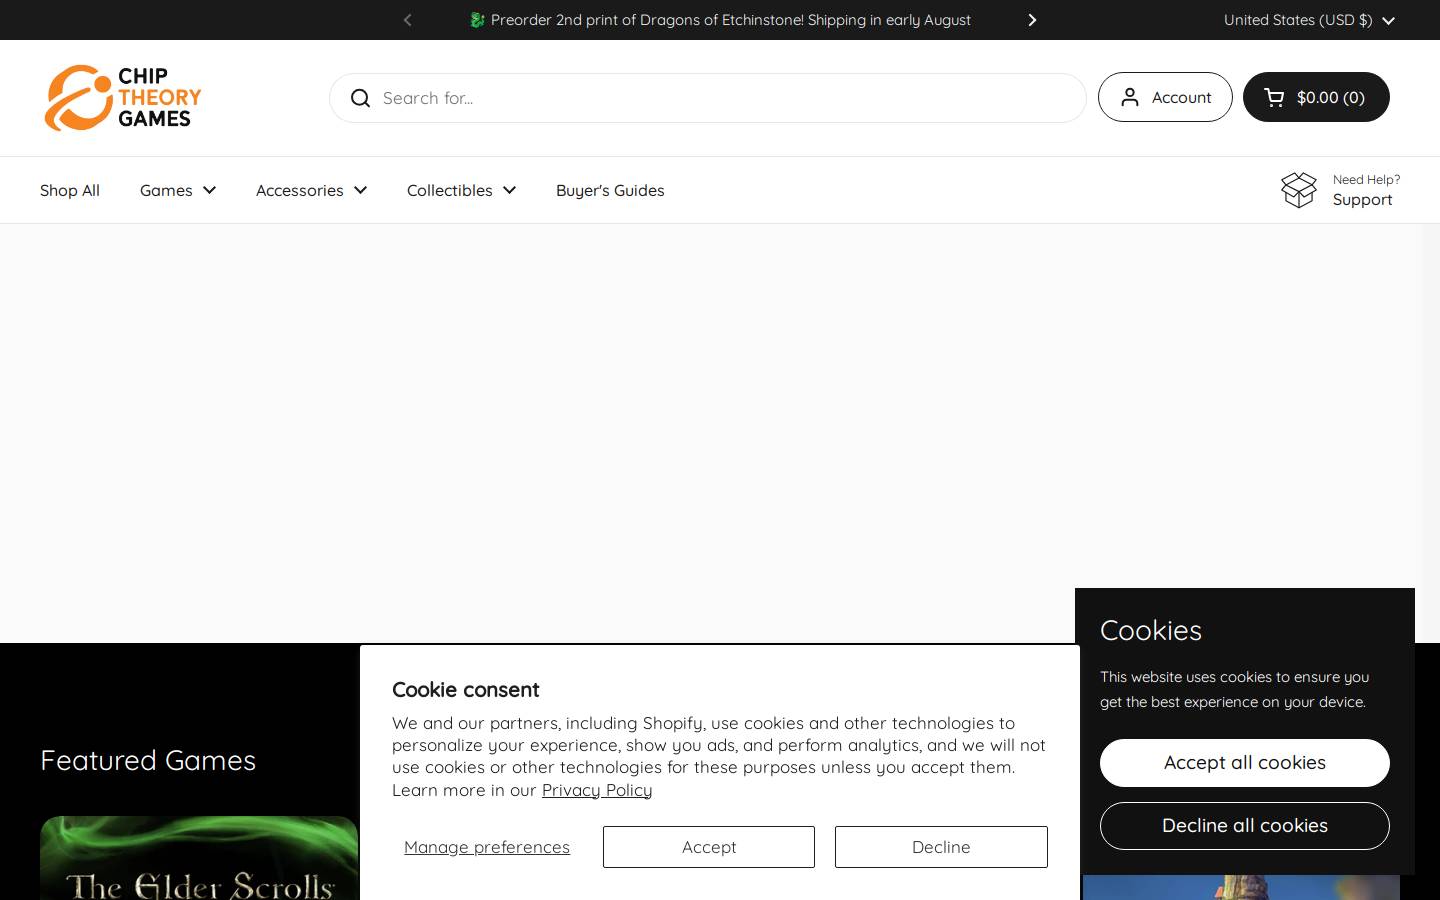
Task: Open the Account button
Action: pos(1165,97)
